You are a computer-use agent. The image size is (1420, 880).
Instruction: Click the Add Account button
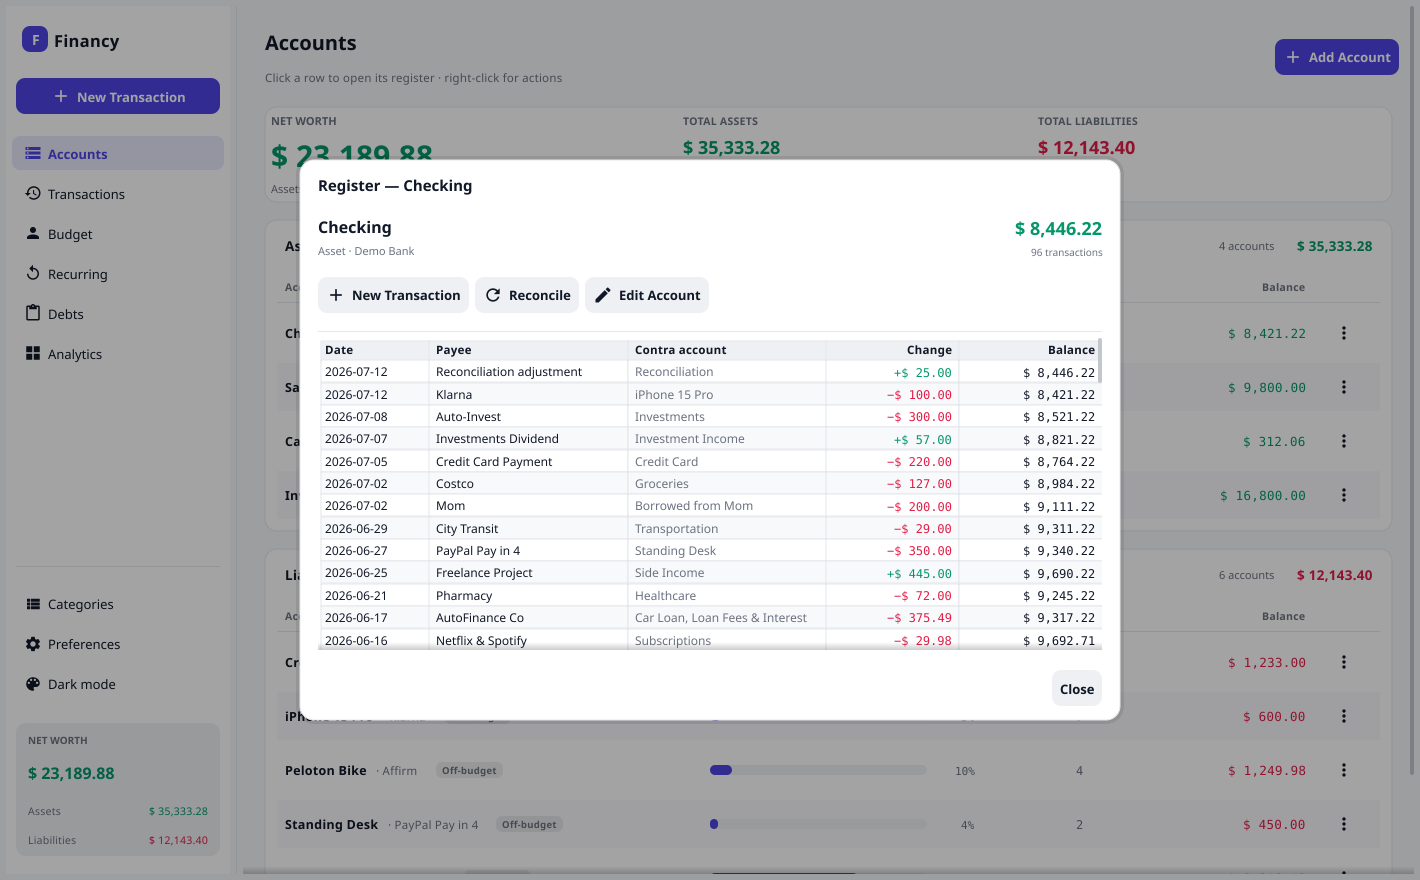(x=1337, y=57)
